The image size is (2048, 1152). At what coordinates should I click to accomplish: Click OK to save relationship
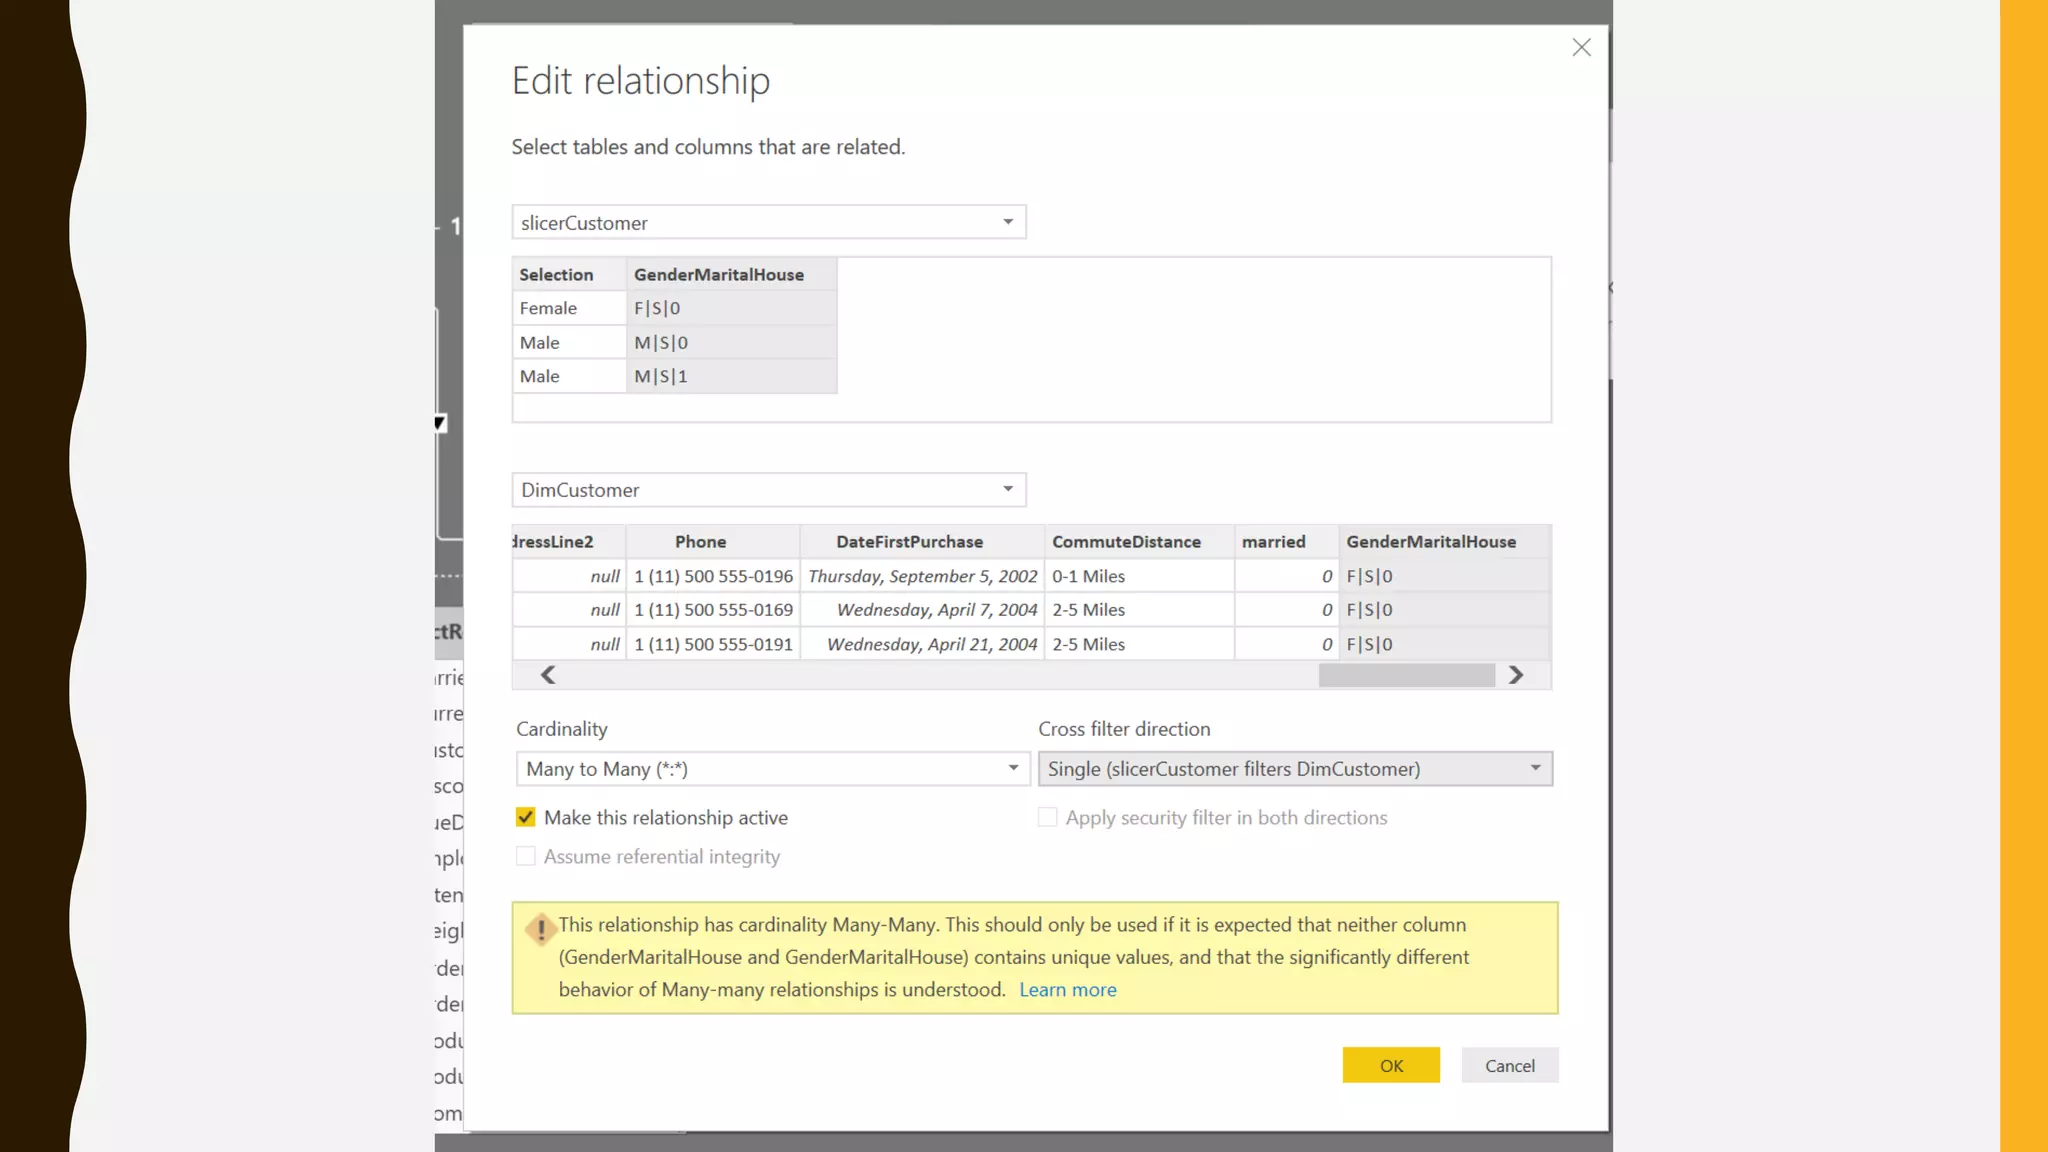[1390, 1065]
